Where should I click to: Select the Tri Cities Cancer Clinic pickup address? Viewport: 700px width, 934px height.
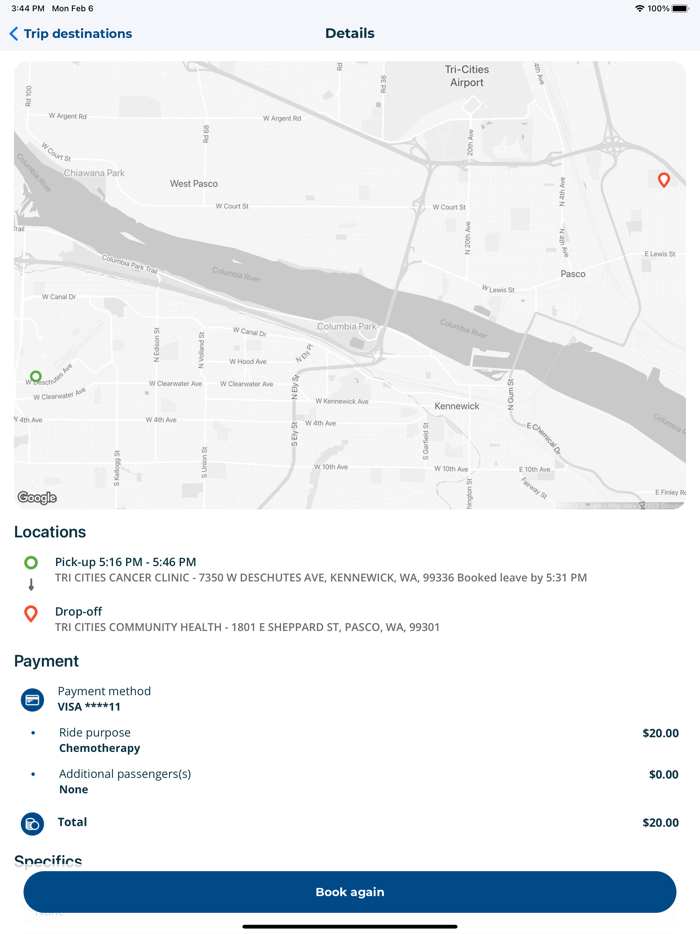[x=320, y=577]
